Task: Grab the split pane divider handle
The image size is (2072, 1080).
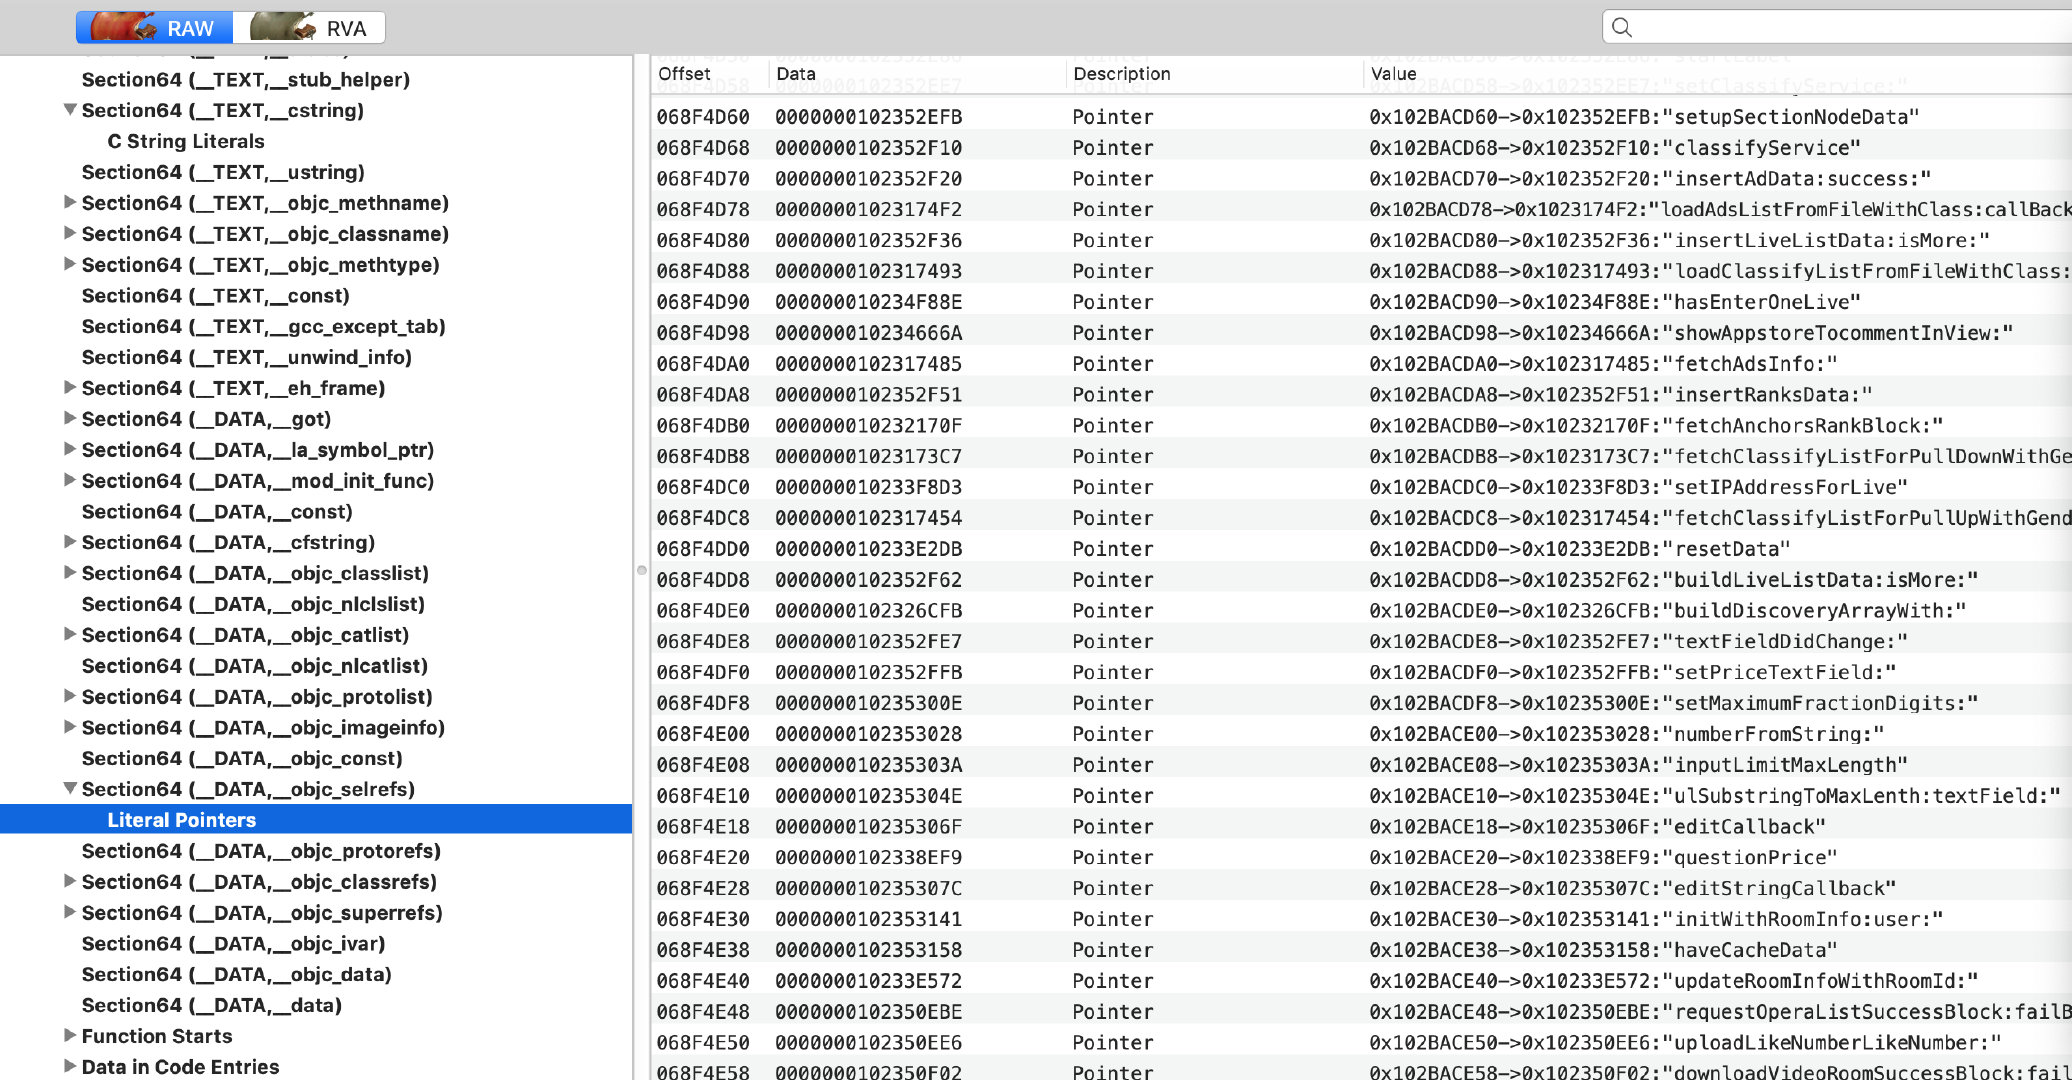Action: (x=641, y=570)
